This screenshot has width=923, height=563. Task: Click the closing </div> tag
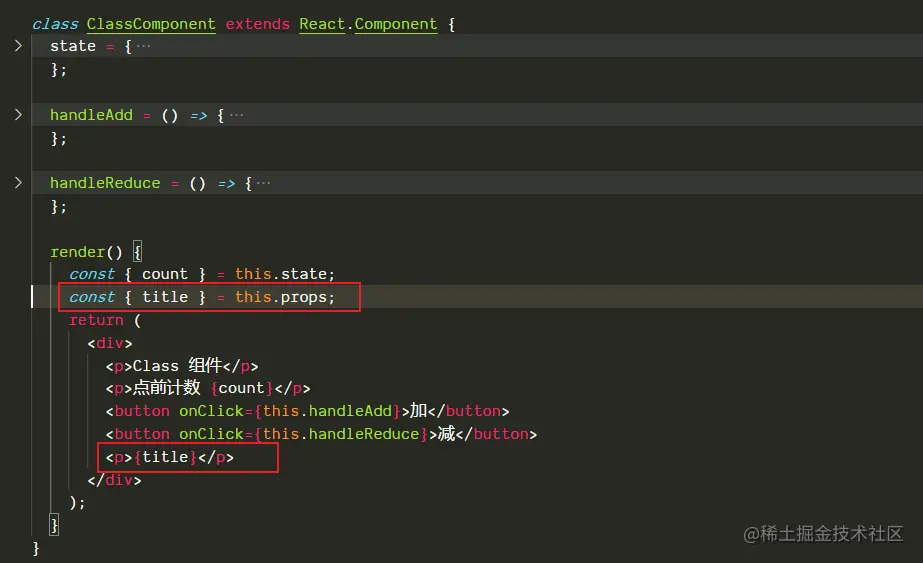(114, 480)
